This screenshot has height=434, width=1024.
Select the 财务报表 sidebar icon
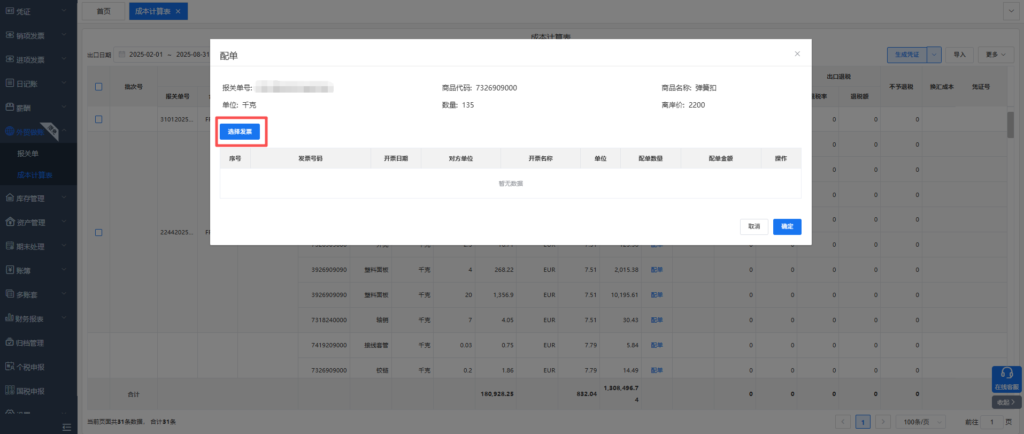click(10, 318)
